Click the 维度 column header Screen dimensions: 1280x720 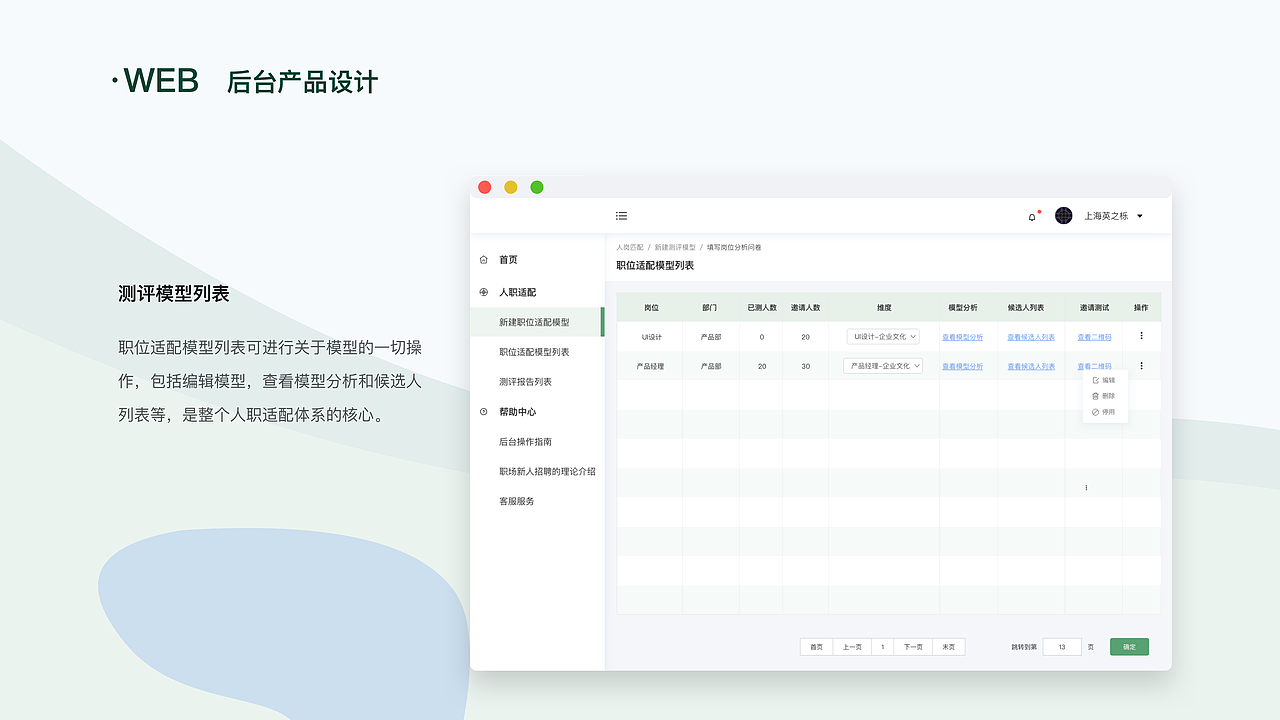pos(884,308)
